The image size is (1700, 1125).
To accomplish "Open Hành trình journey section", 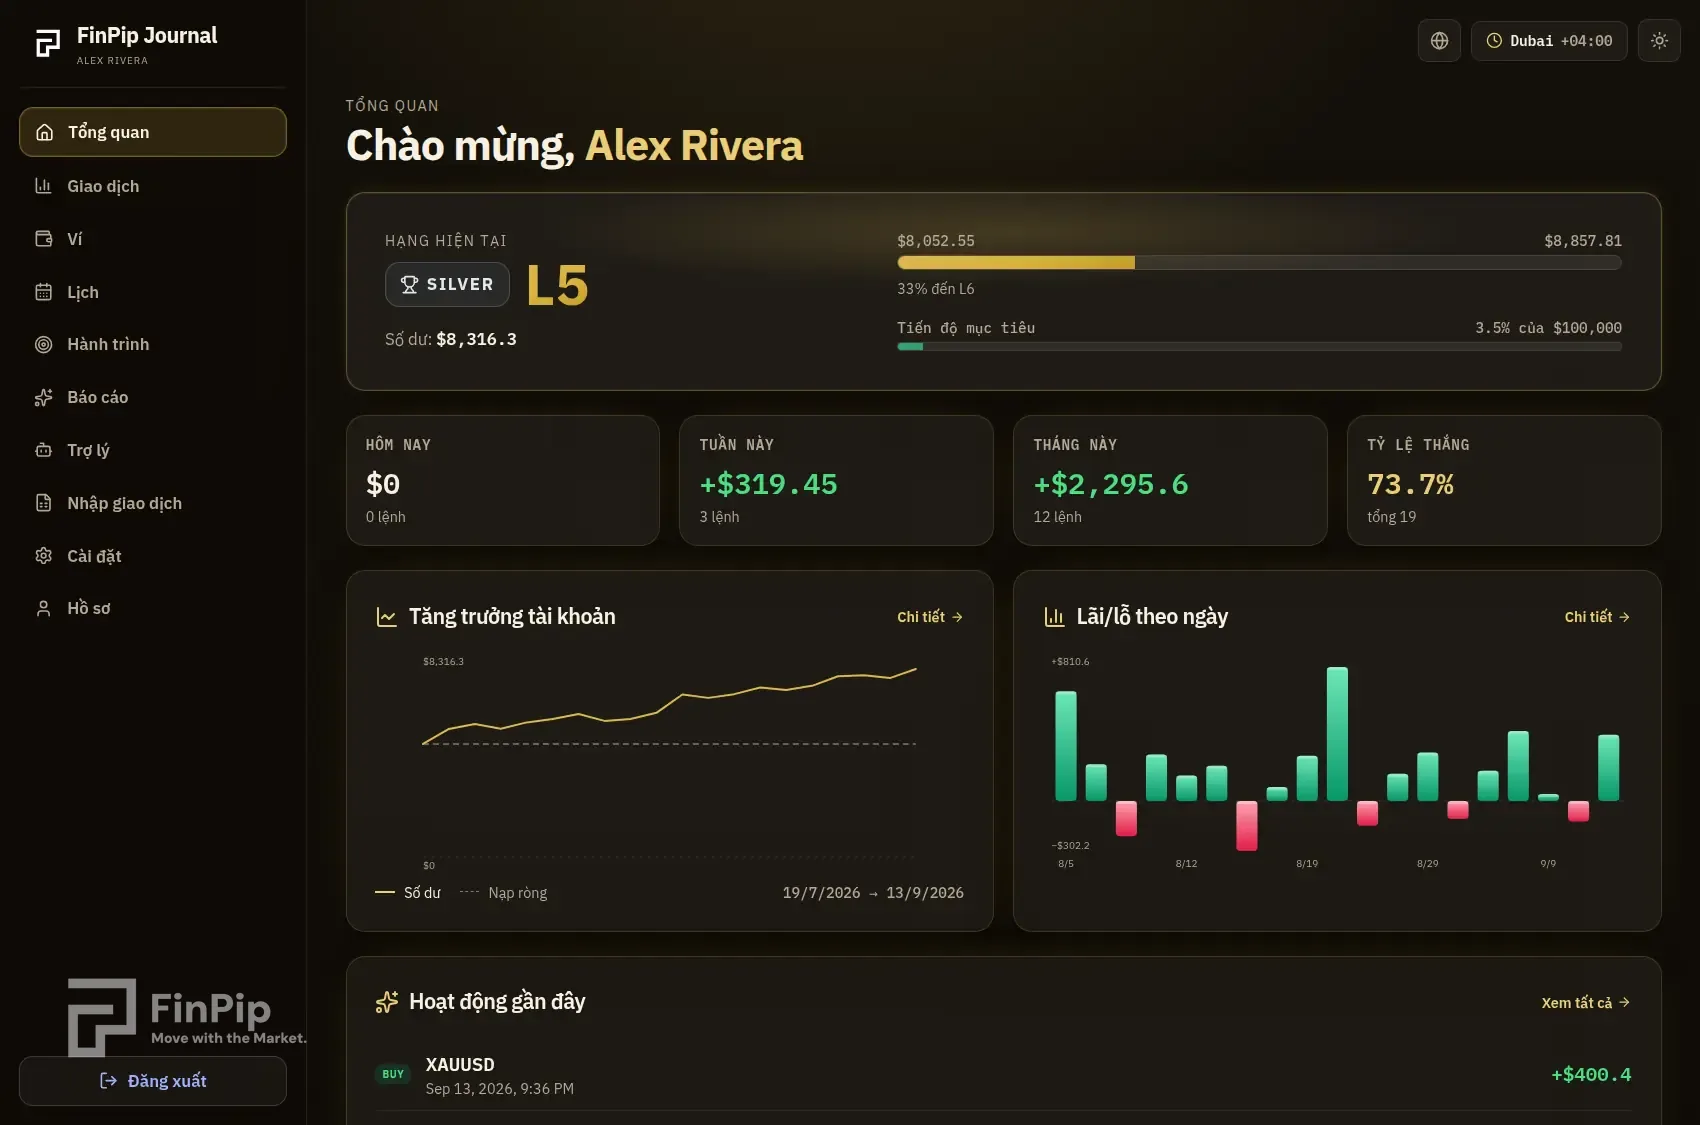I will (153, 344).
